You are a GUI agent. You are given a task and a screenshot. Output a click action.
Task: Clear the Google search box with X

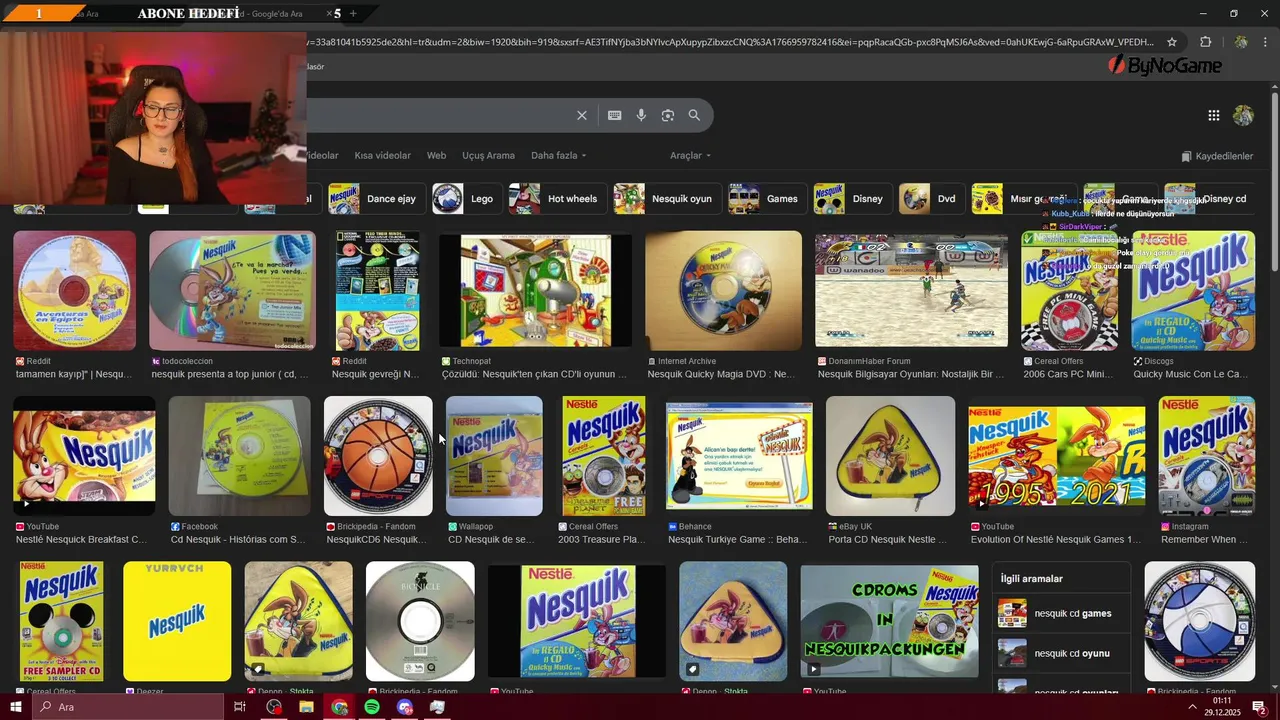(581, 115)
